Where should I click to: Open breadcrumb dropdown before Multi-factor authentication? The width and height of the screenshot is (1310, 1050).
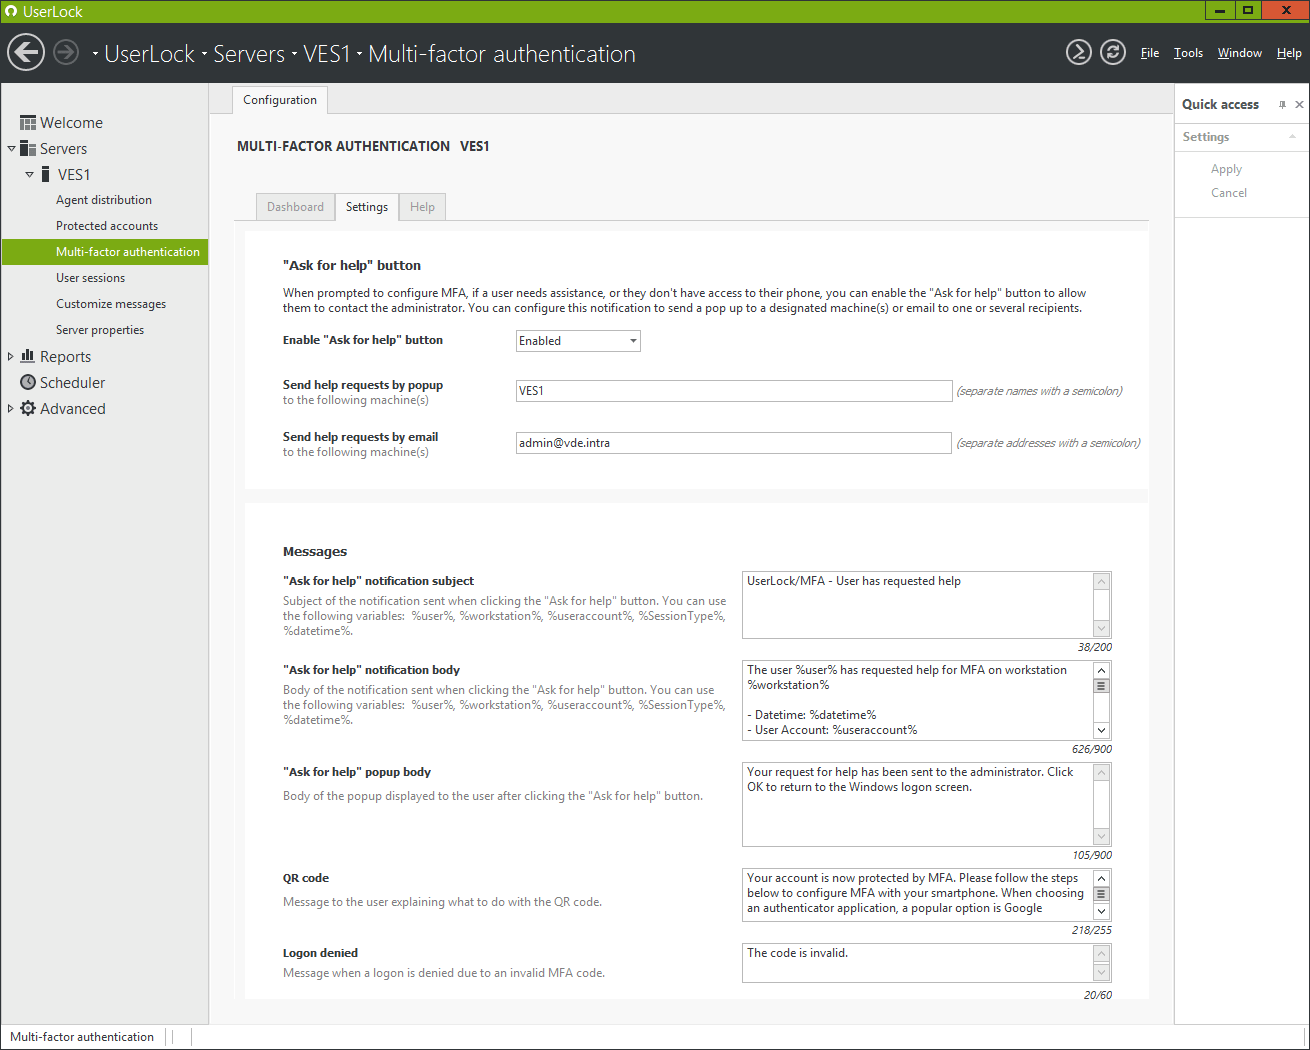pos(360,54)
